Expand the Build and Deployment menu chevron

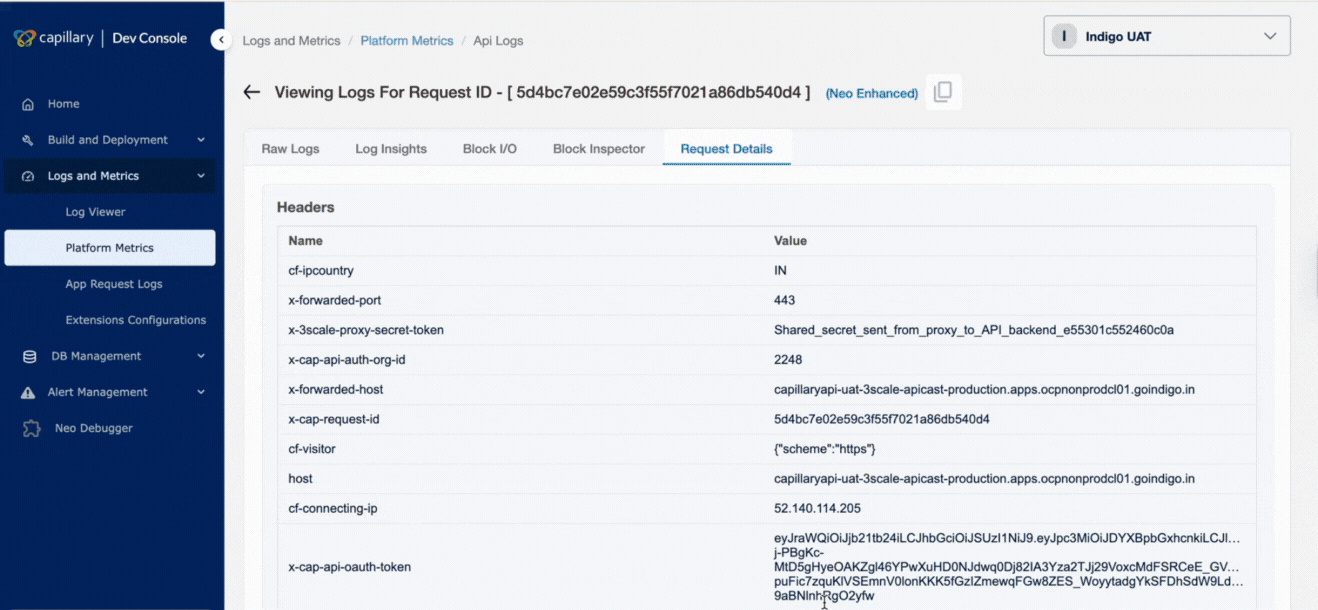point(201,140)
